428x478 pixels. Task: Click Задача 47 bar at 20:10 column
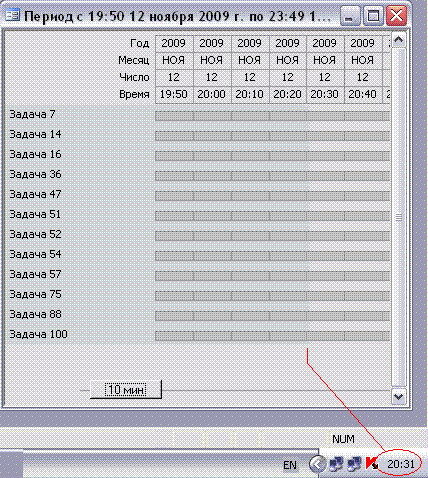pos(250,196)
